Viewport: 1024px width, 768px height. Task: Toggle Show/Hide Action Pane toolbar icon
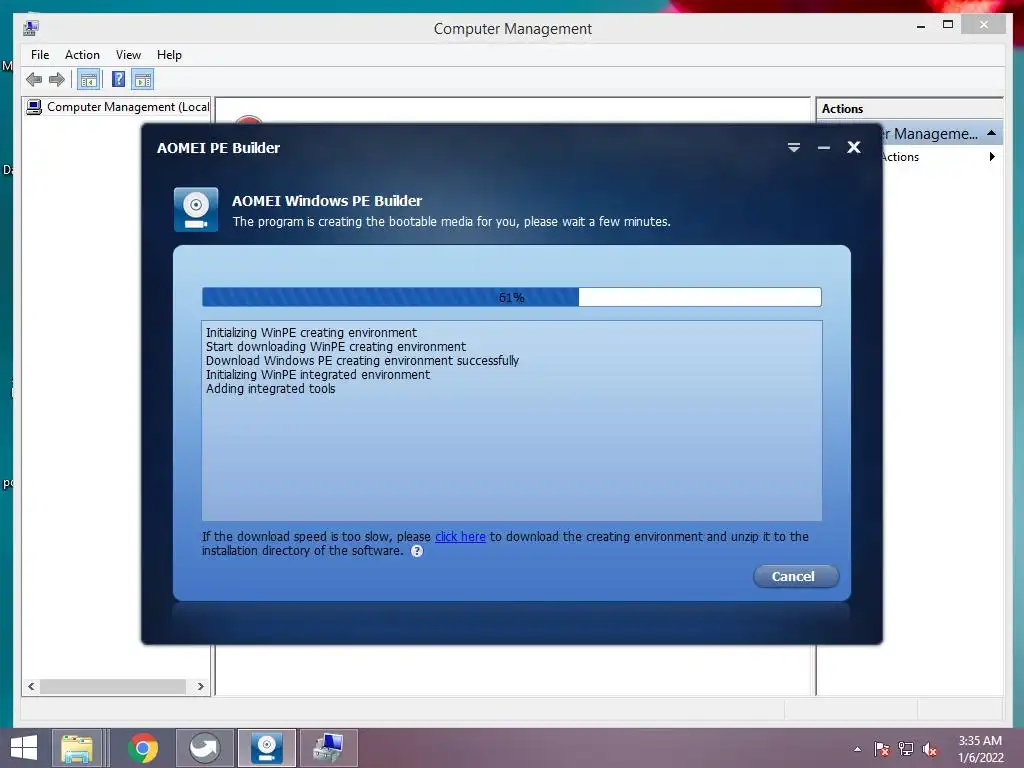[x=142, y=80]
